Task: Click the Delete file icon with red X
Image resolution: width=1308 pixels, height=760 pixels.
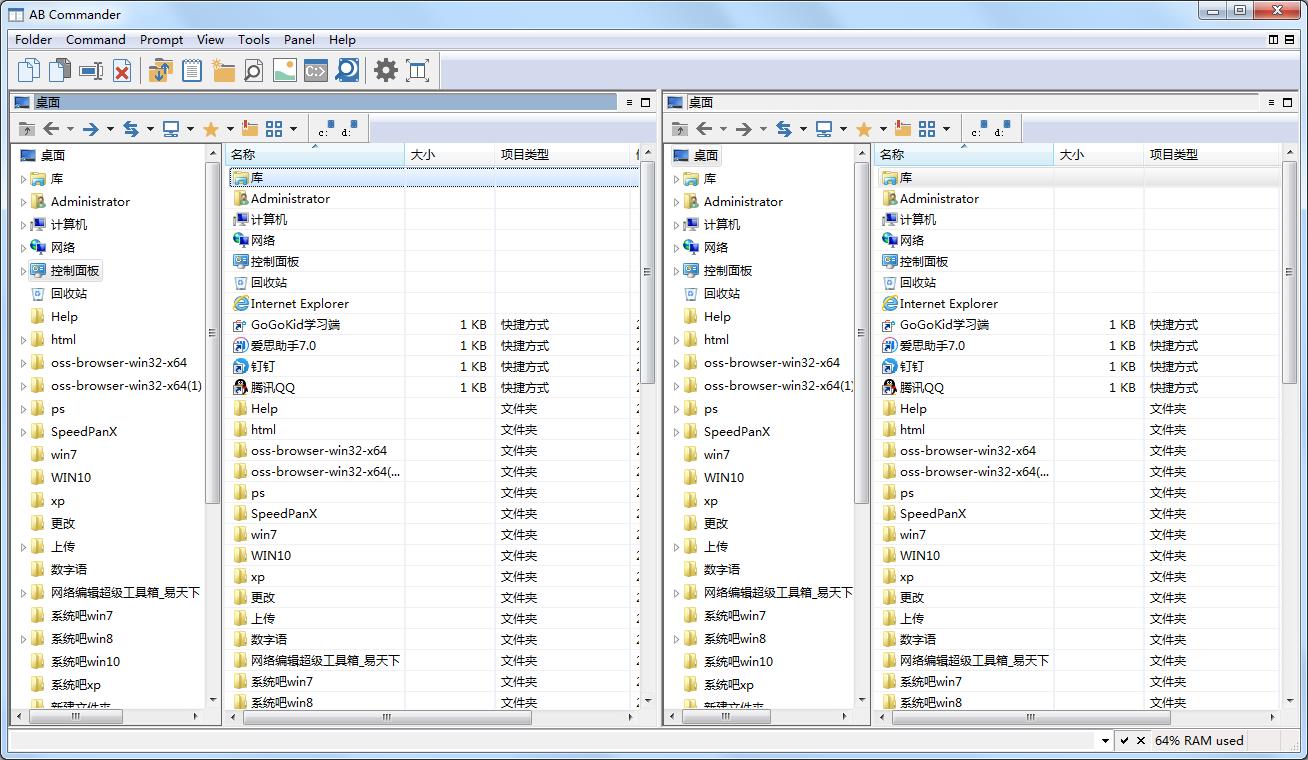Action: [x=122, y=70]
